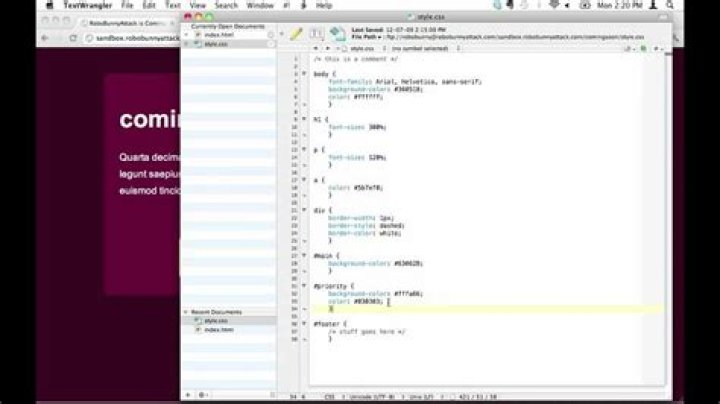Click the browser address bar URL
The image size is (720, 404).
(x=138, y=38)
